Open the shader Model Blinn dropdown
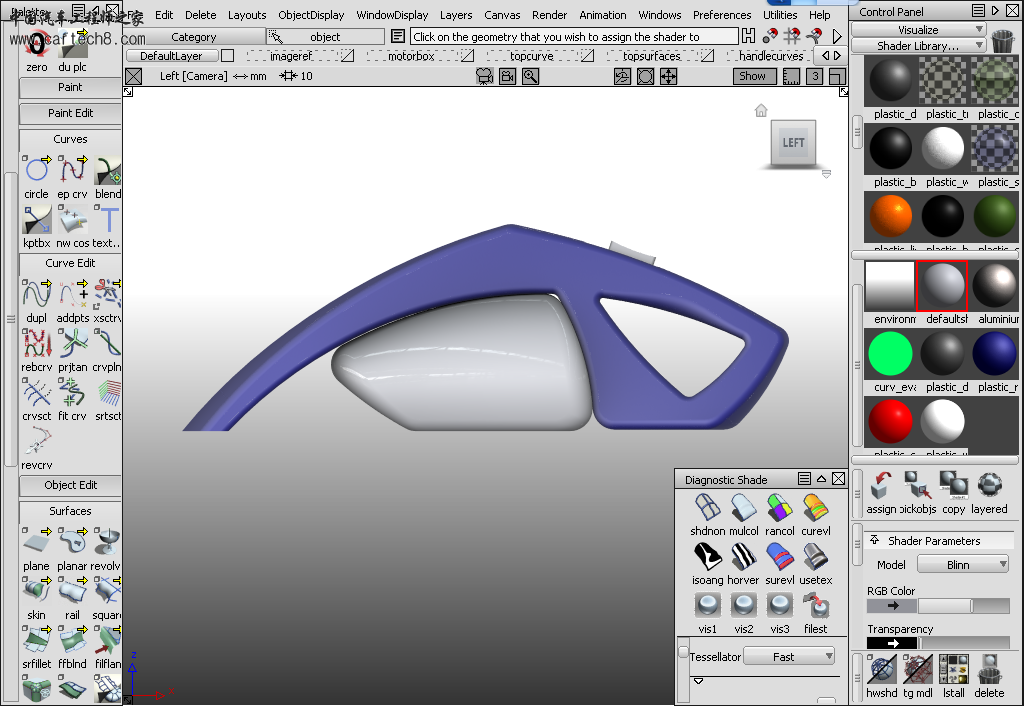The height and width of the screenshot is (706, 1024). click(x=963, y=564)
